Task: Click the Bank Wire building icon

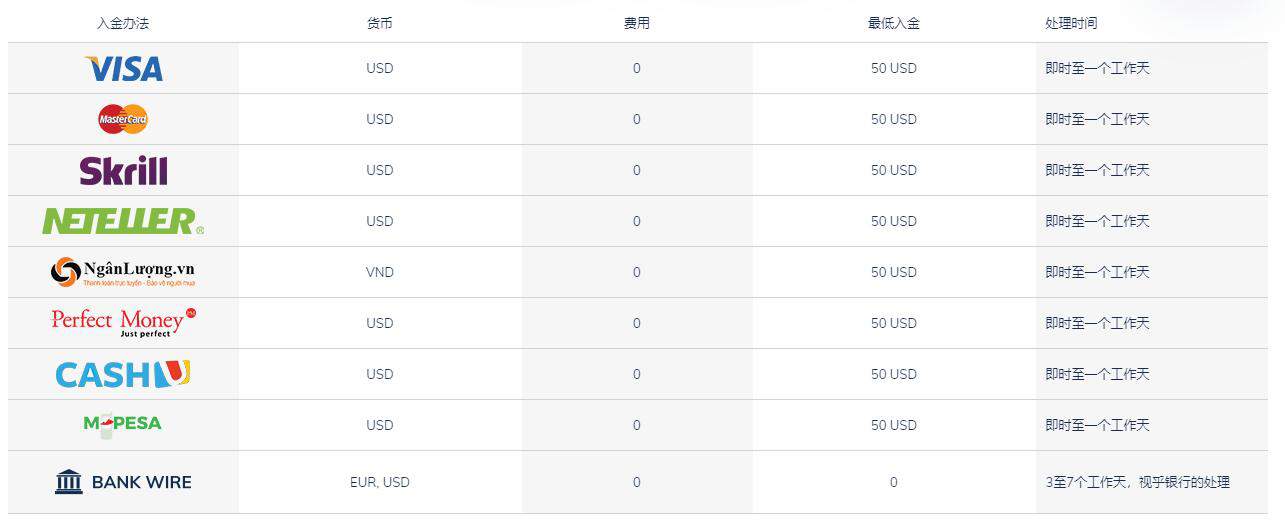Action: (69, 482)
